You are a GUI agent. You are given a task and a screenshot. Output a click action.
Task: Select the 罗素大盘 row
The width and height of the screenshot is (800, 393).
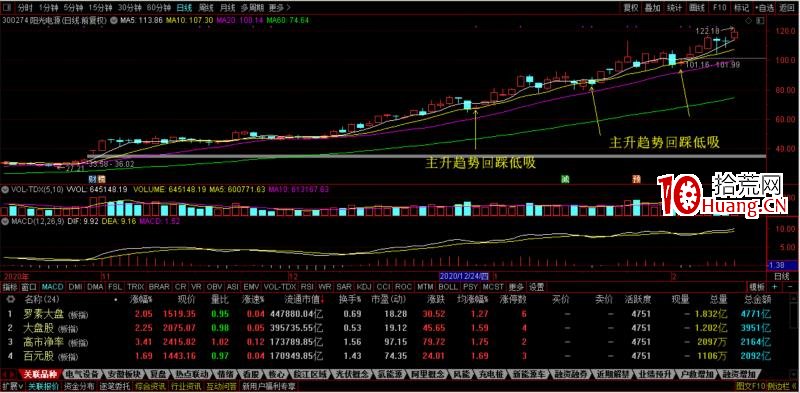click(x=400, y=313)
